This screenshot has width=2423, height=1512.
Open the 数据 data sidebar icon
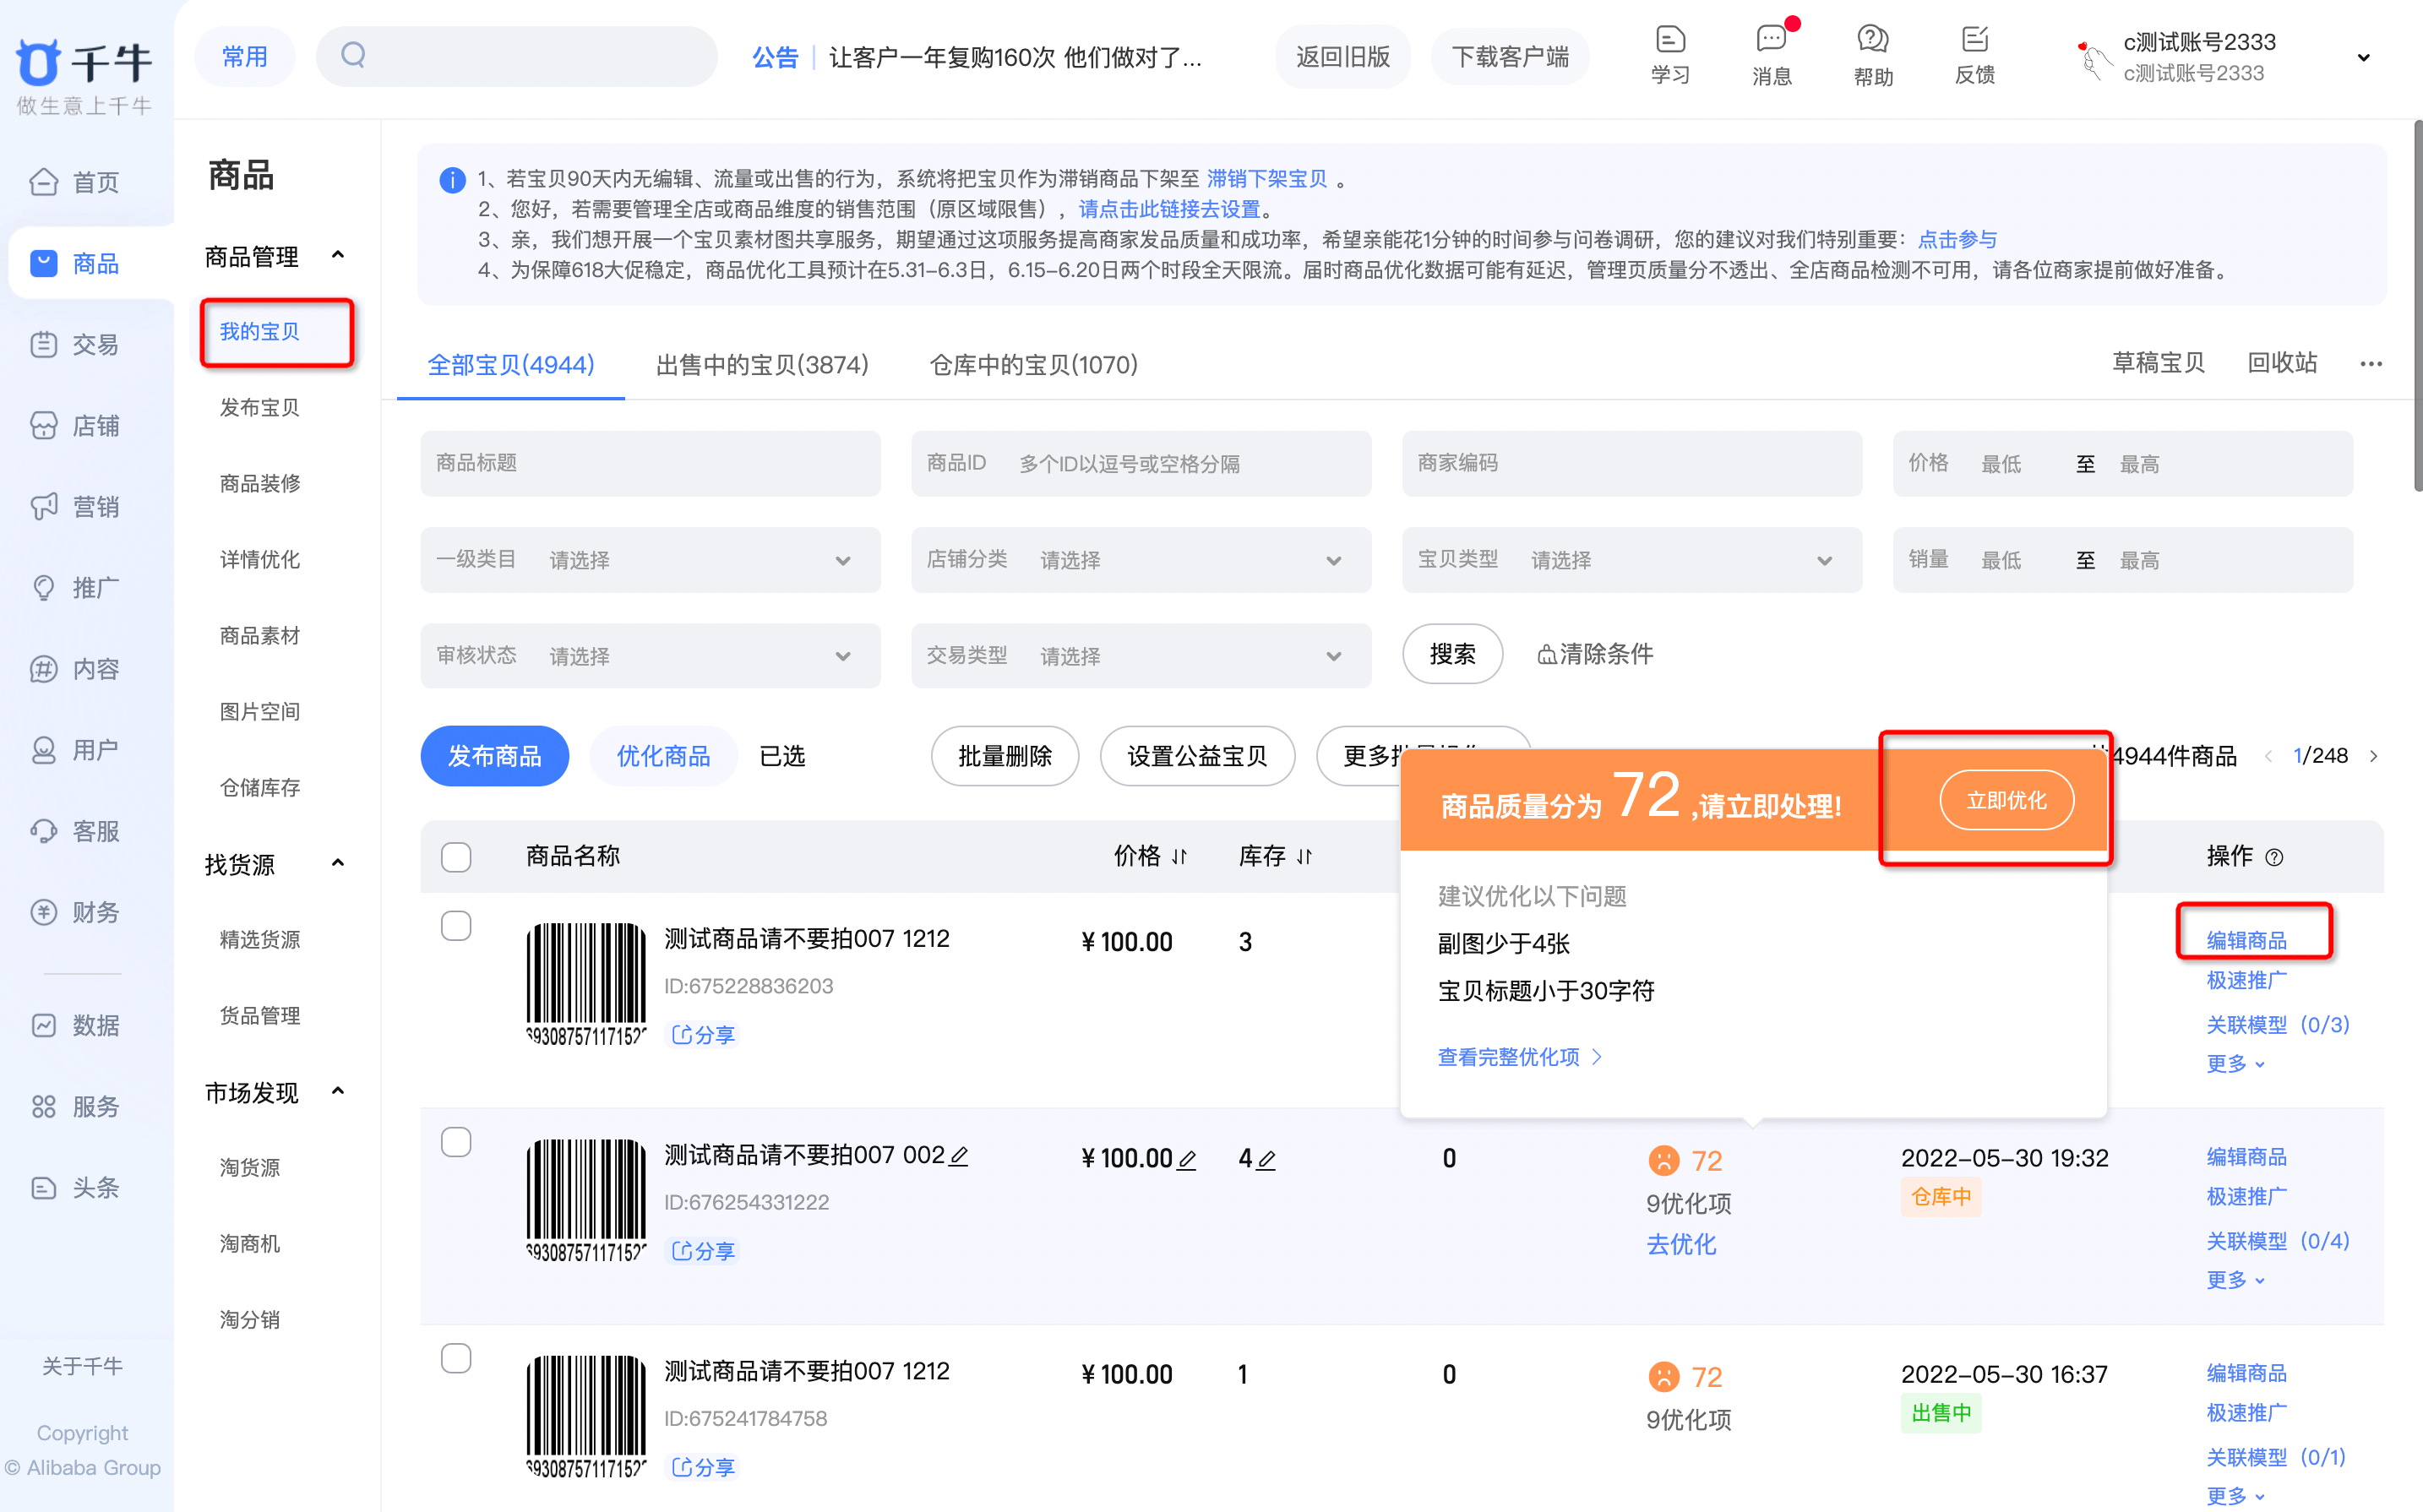pyautogui.click(x=44, y=1025)
